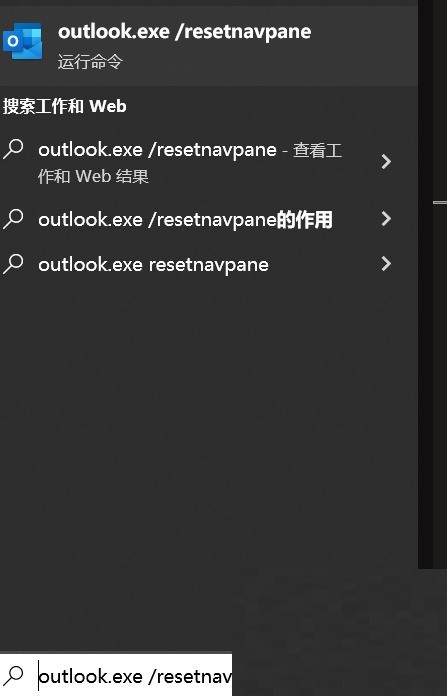Click the search magnifier icon in the taskbar box

coord(13,675)
